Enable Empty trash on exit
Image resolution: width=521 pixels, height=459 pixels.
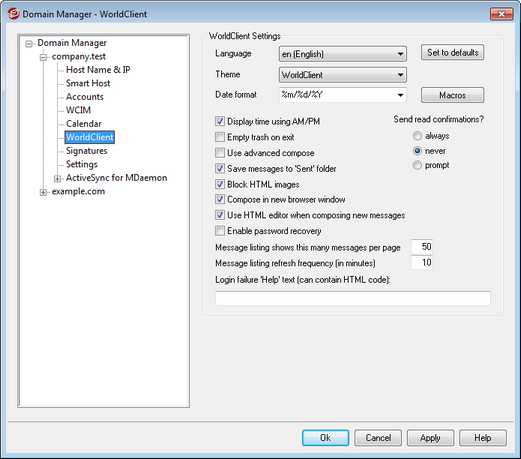click(x=220, y=137)
